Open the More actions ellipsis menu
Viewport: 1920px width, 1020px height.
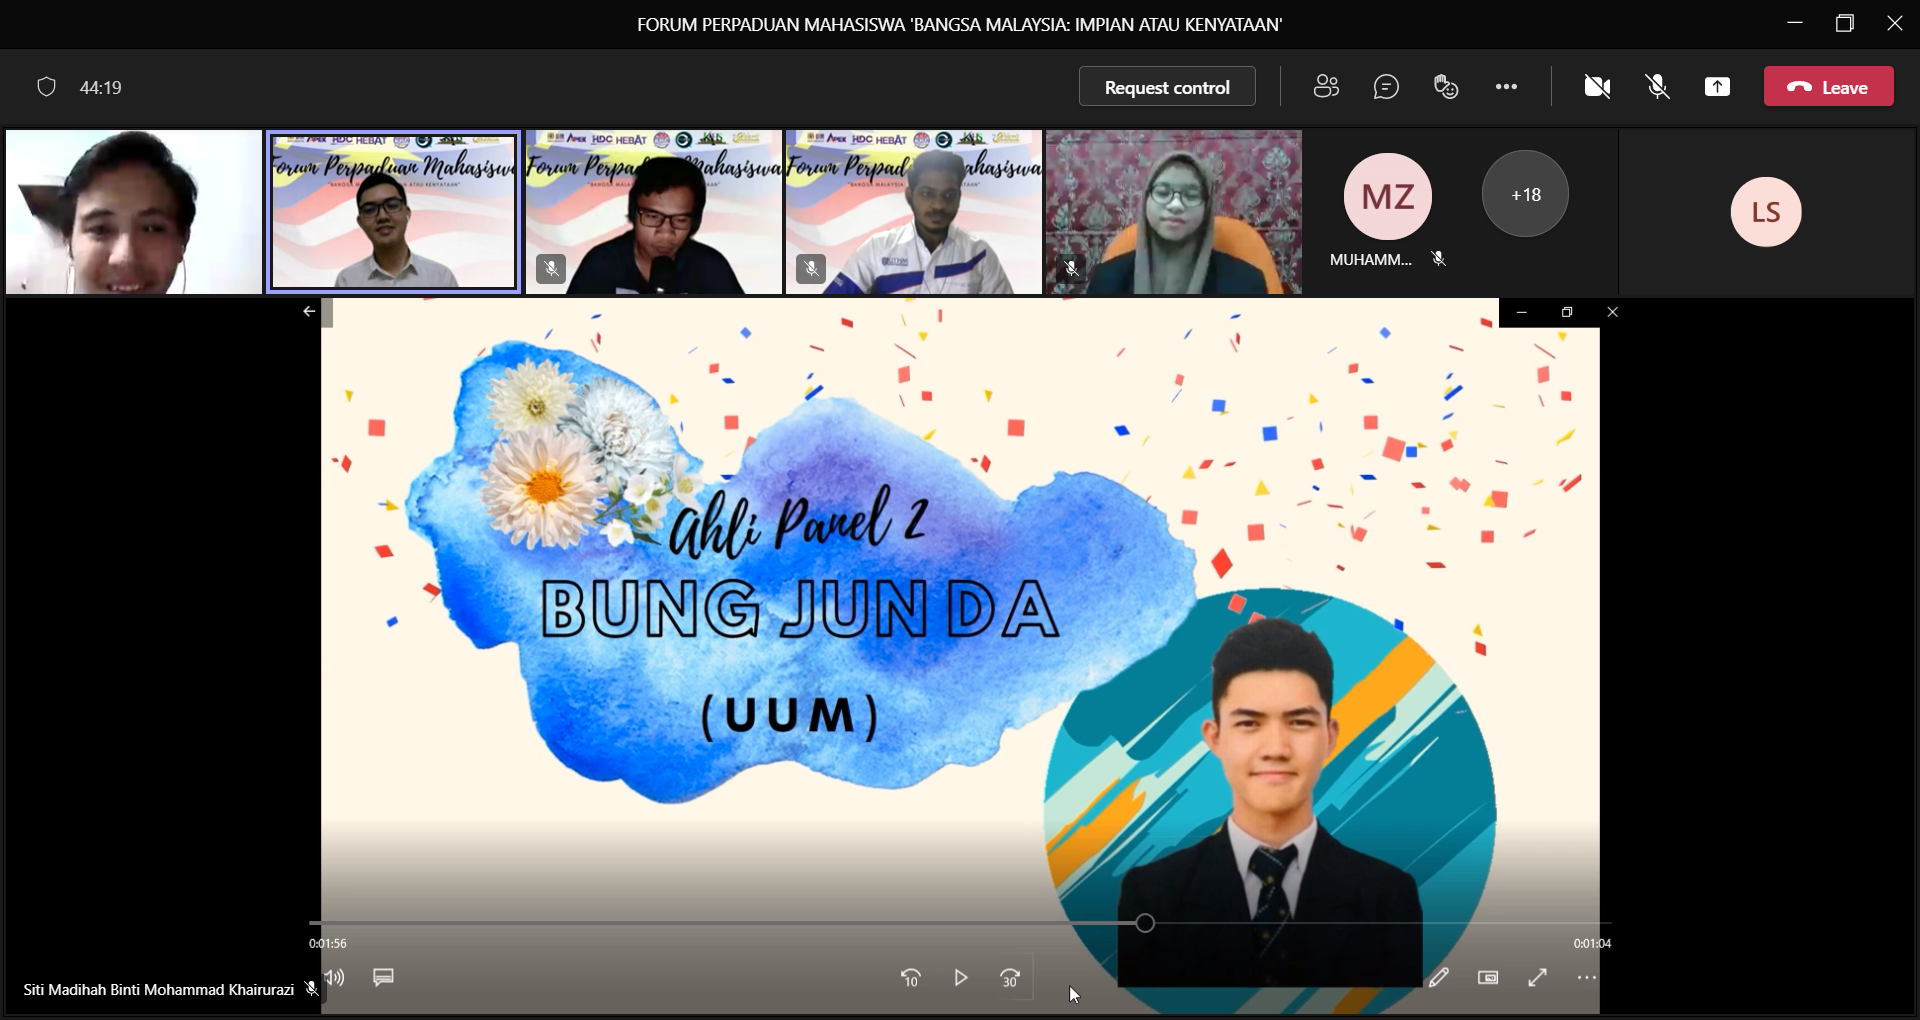click(1506, 87)
